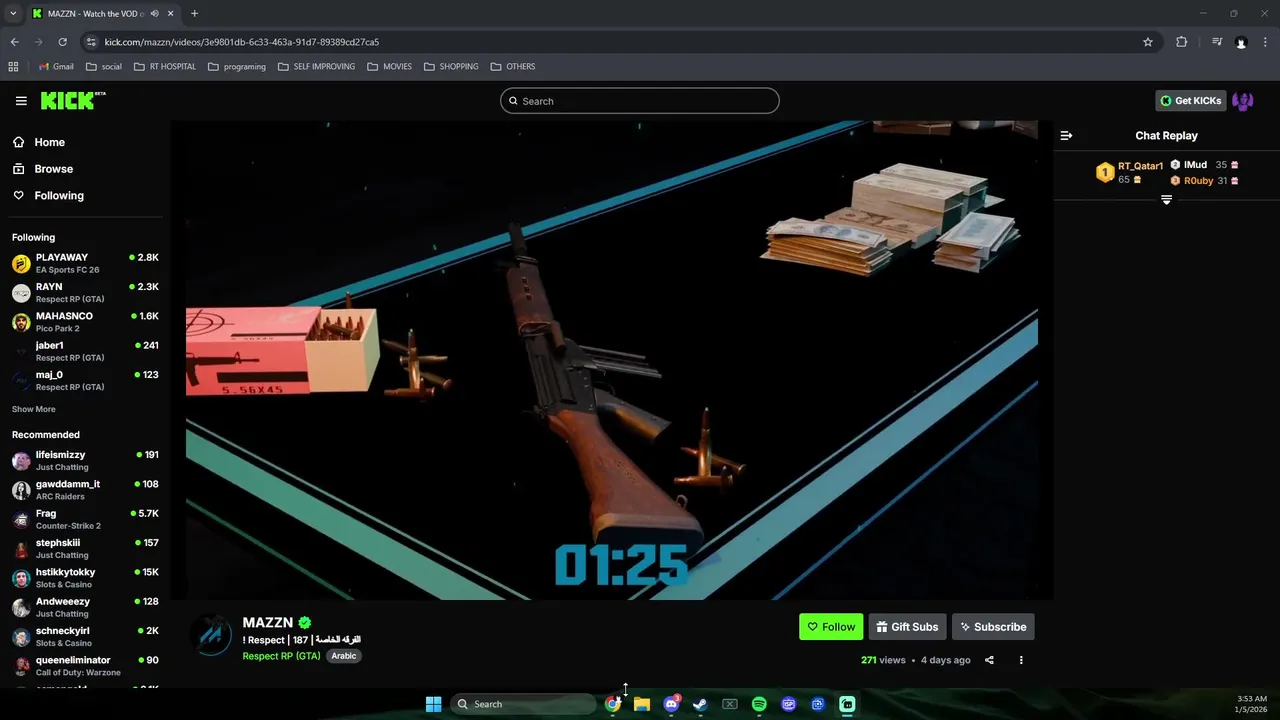Follow the MAZZN channel

coord(831,627)
